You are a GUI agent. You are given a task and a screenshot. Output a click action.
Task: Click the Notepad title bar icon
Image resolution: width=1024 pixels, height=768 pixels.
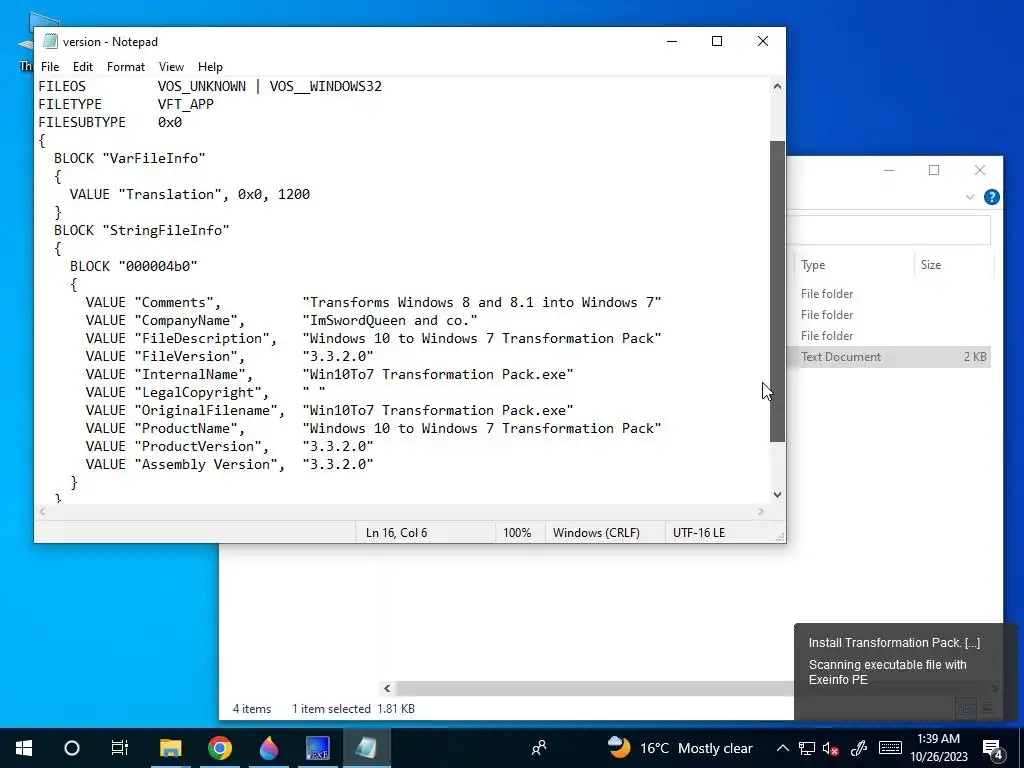[50, 41]
